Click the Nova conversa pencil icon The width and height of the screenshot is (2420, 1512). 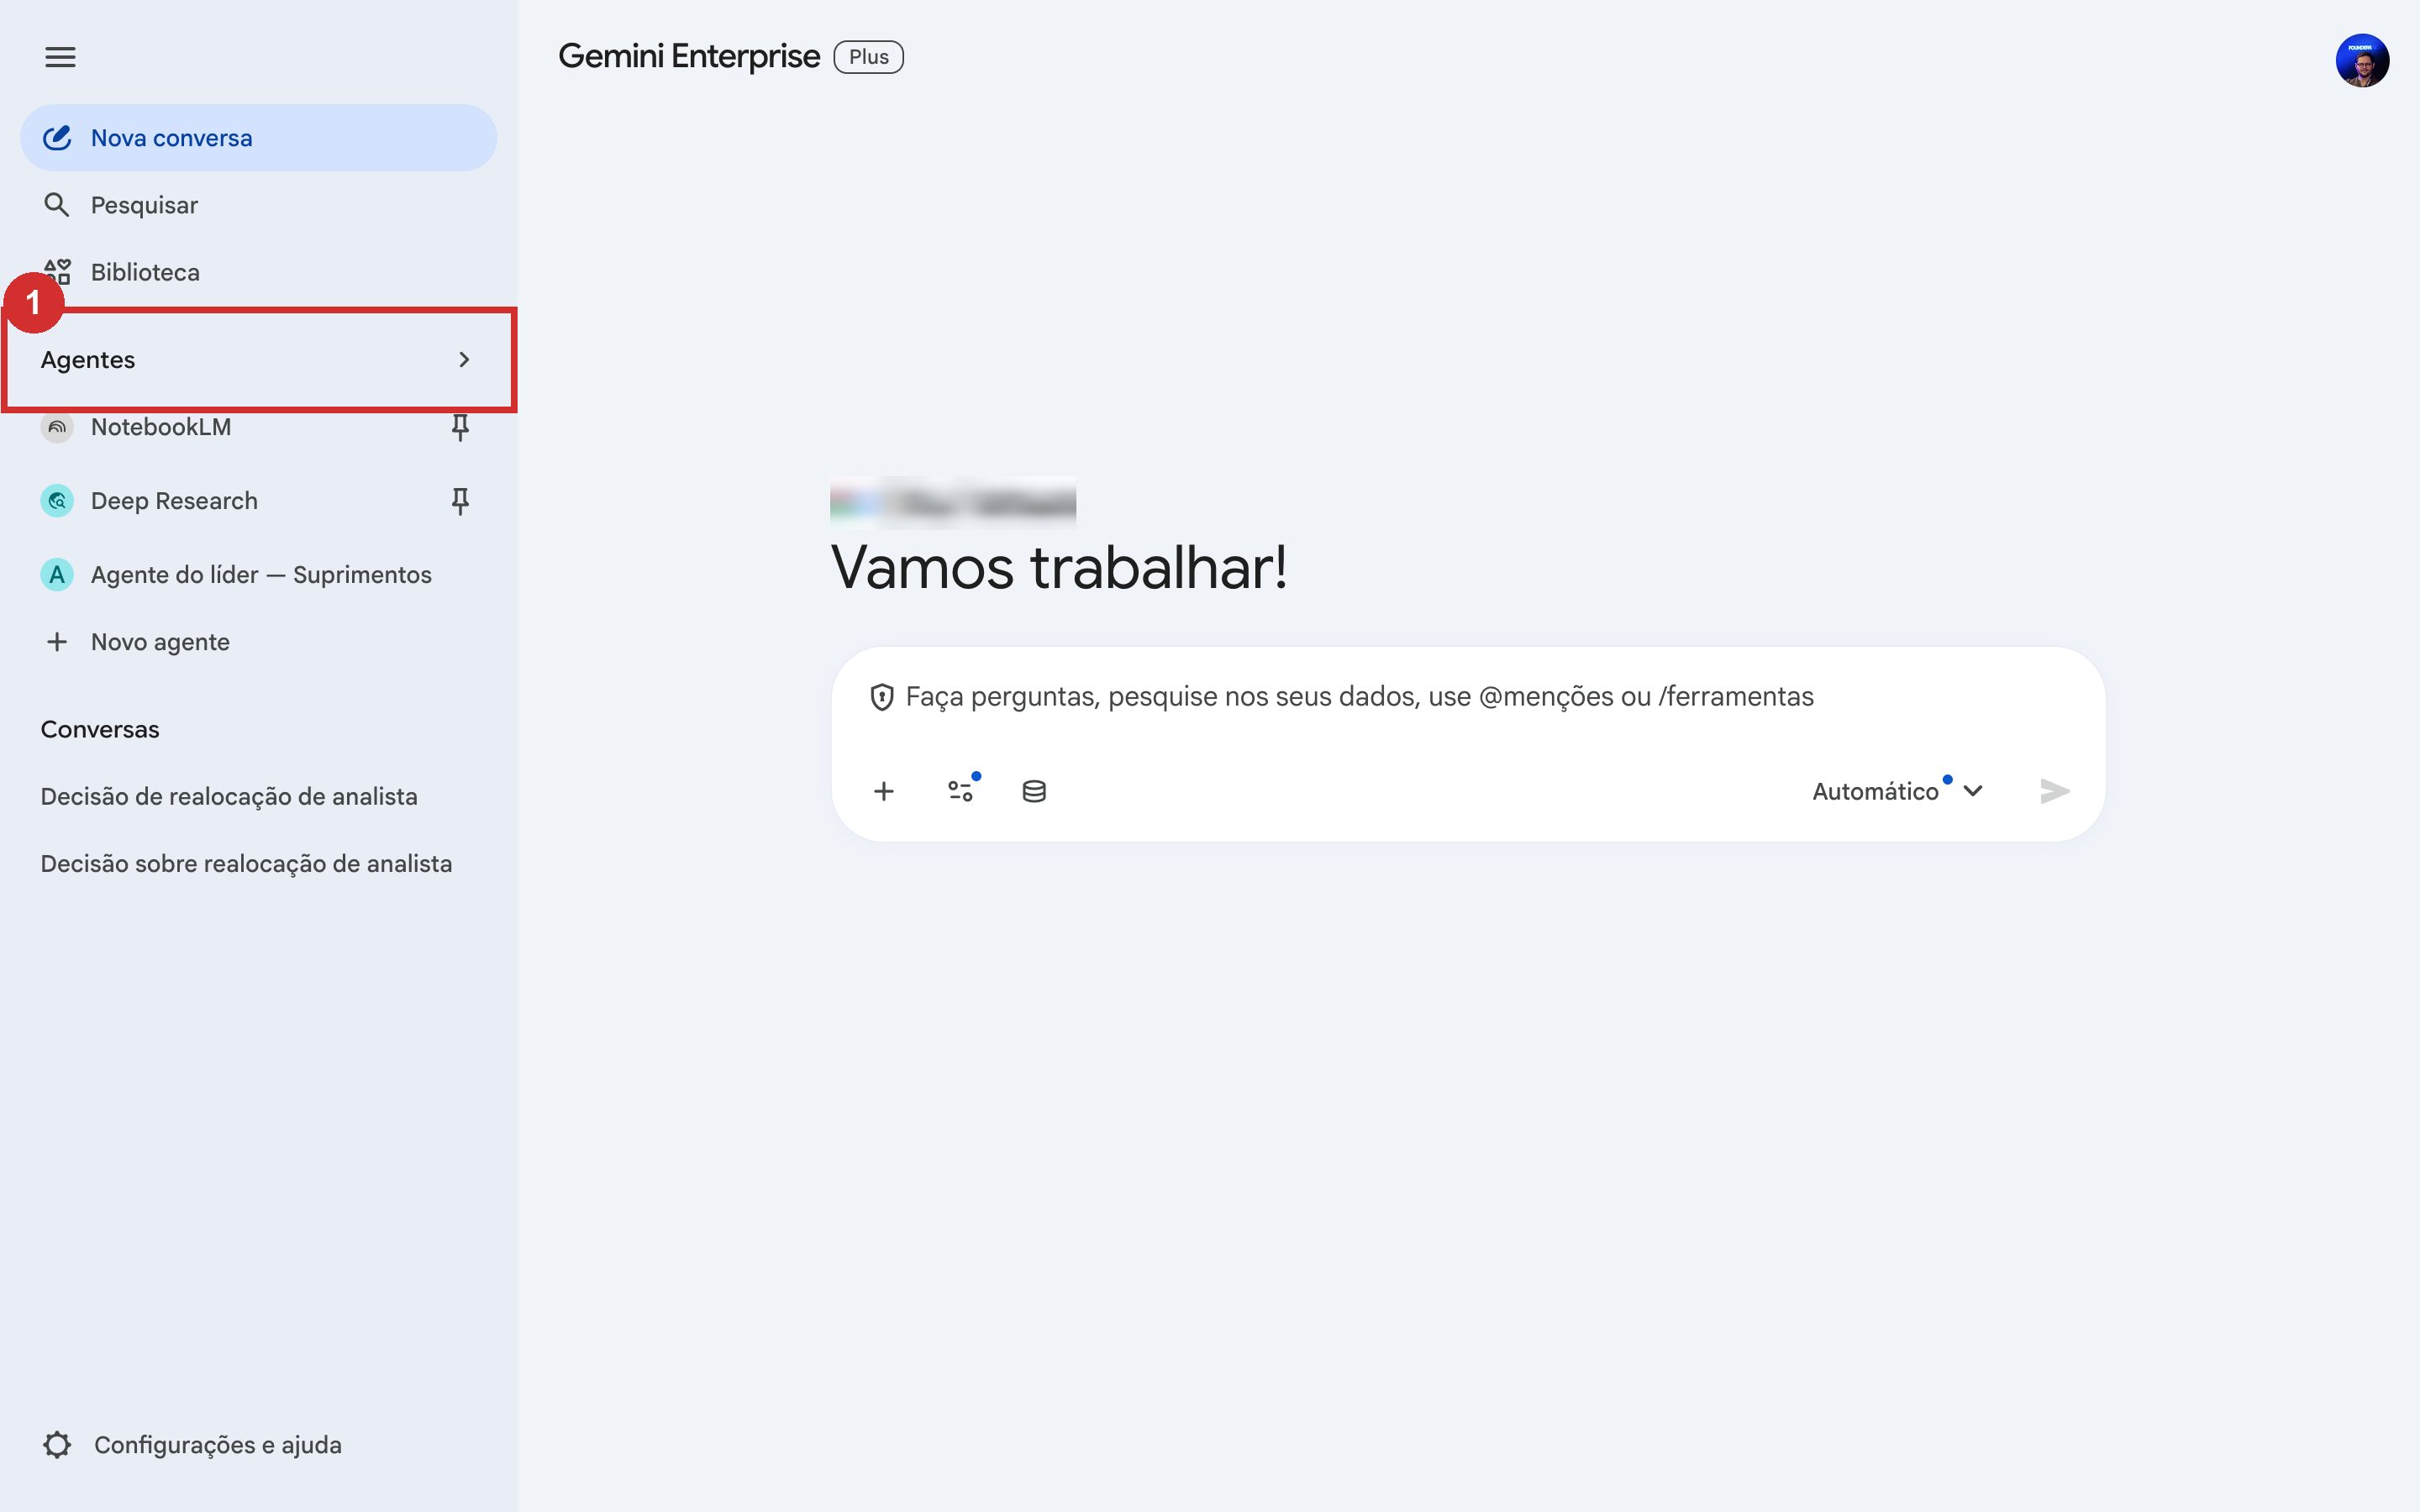[x=57, y=137]
